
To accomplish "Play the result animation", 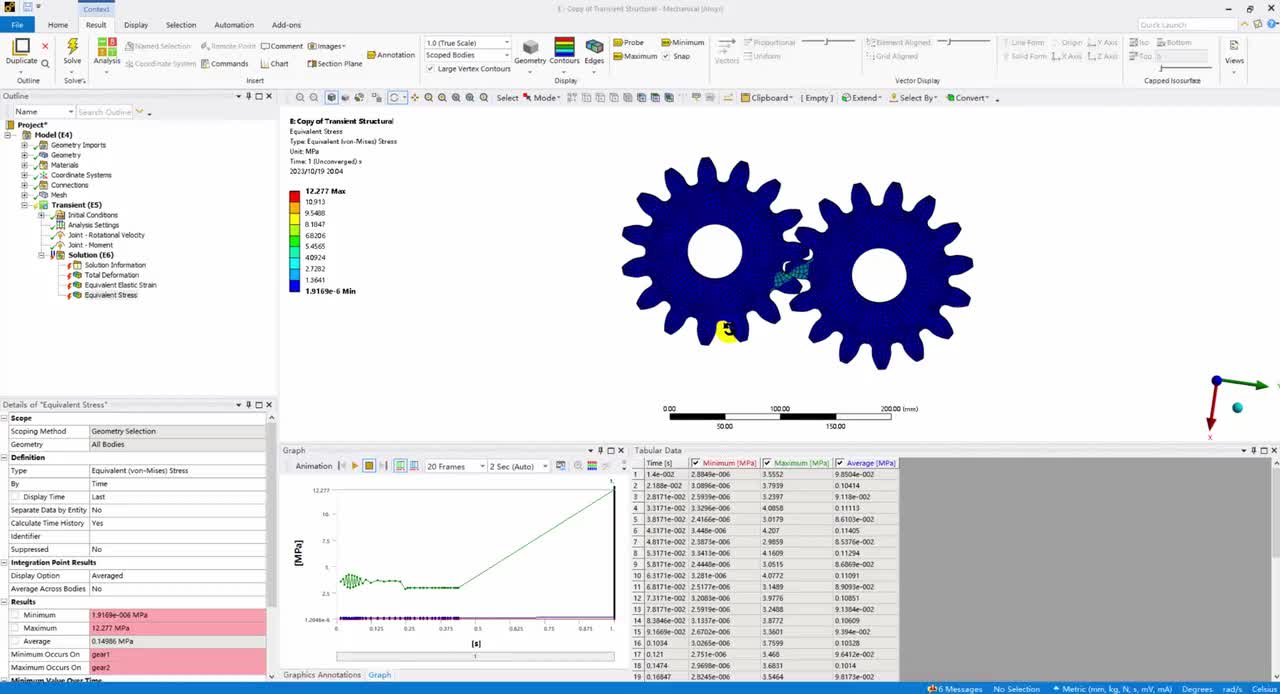I will [354, 466].
